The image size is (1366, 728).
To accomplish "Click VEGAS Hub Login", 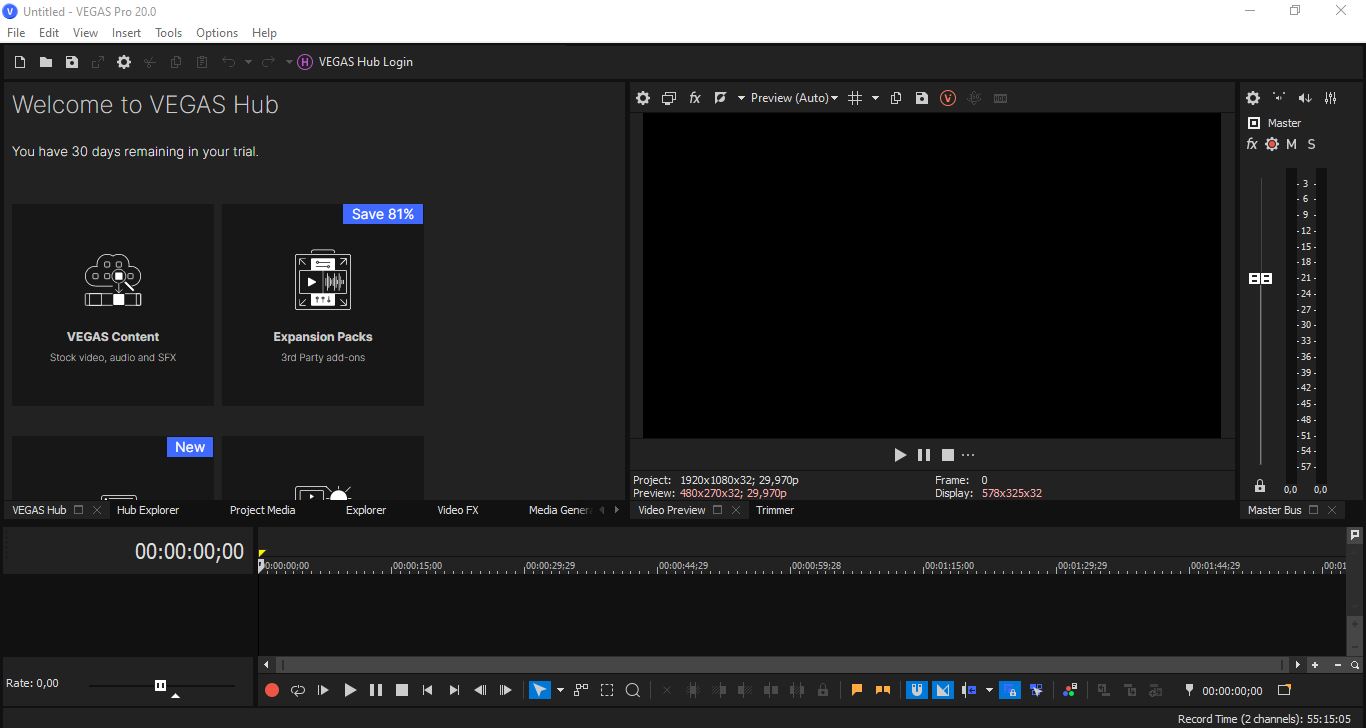I will [366, 62].
